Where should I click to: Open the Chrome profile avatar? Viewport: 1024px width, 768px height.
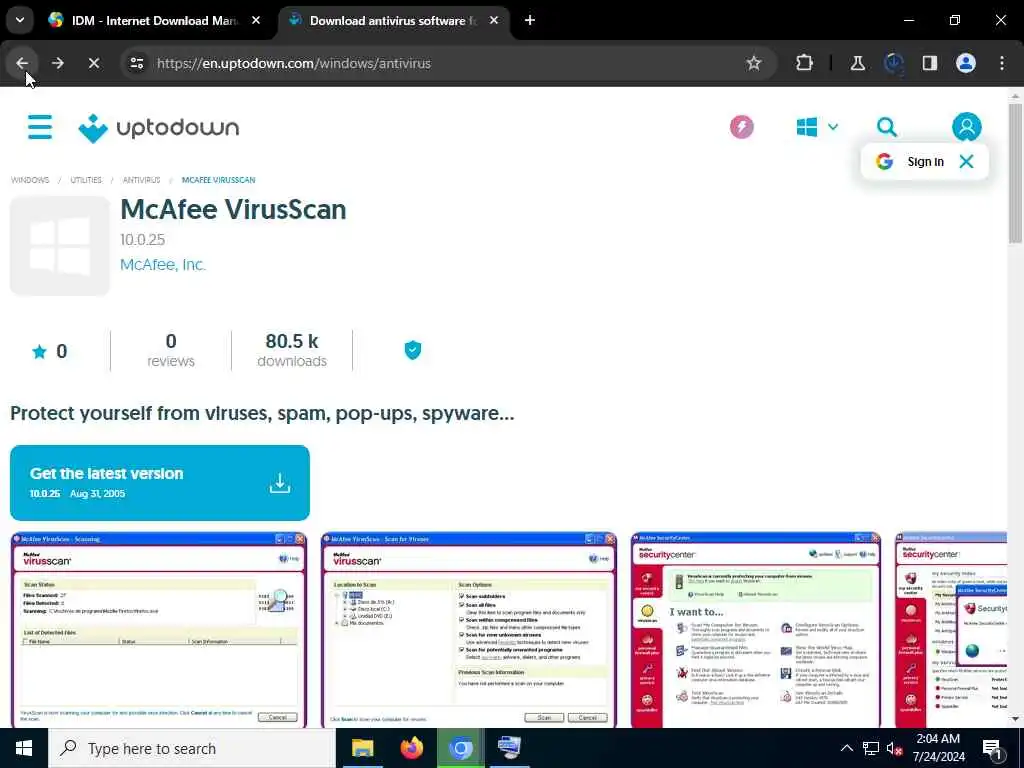coord(965,63)
